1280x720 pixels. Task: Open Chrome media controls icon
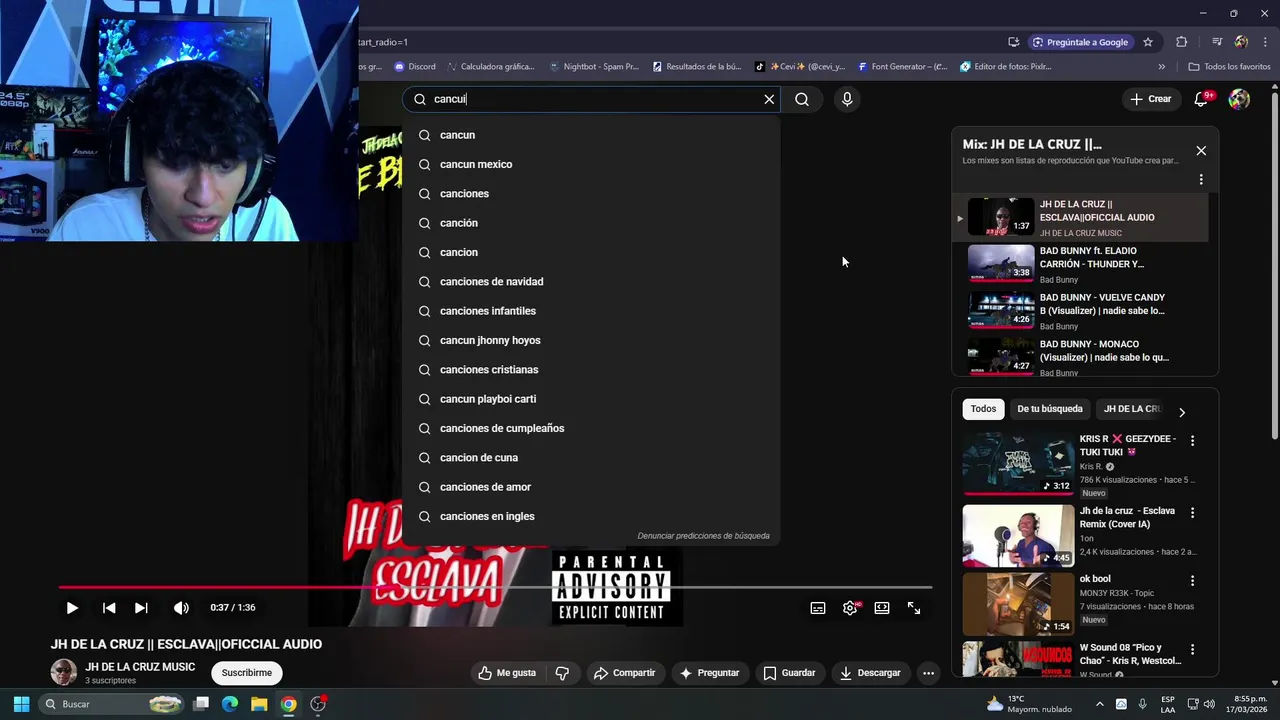click(x=1217, y=42)
